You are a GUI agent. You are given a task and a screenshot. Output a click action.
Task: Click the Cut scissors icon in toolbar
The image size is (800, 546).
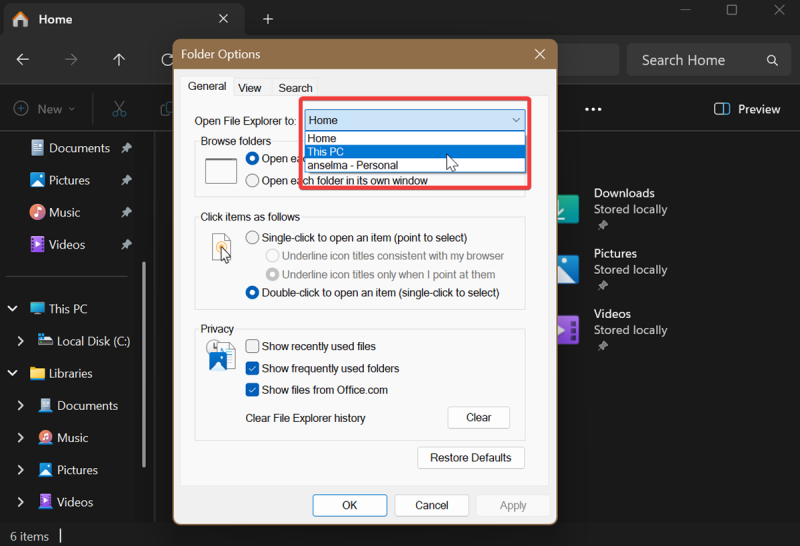tap(119, 109)
